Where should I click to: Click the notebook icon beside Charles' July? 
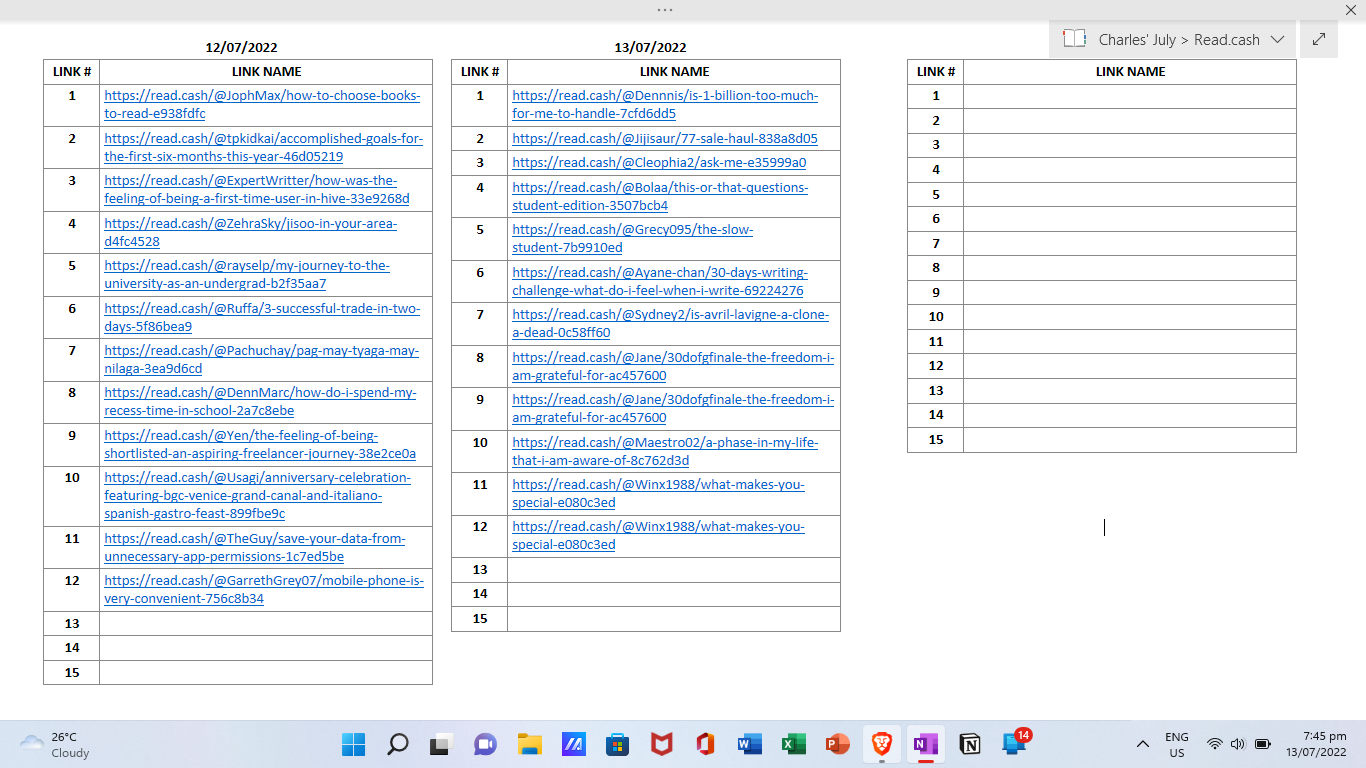(x=1074, y=39)
